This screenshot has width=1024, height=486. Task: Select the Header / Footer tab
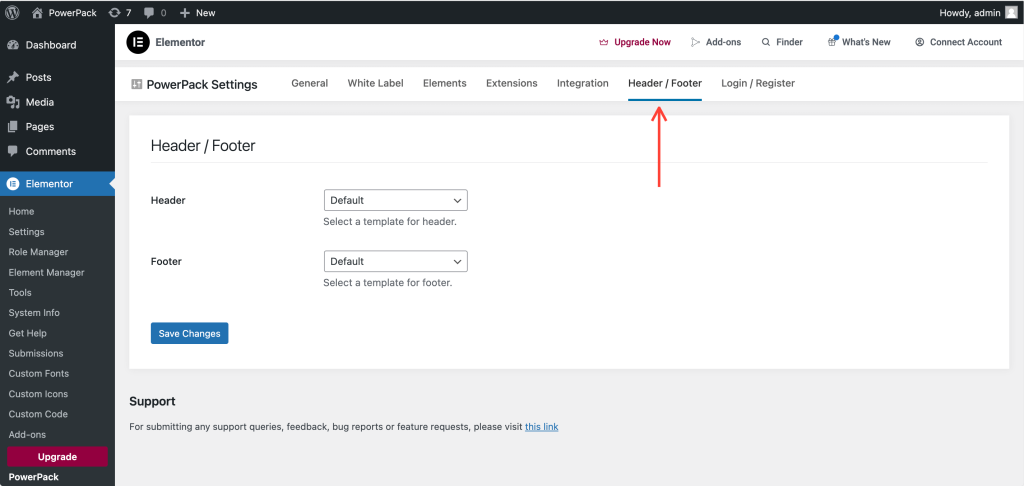pos(665,83)
